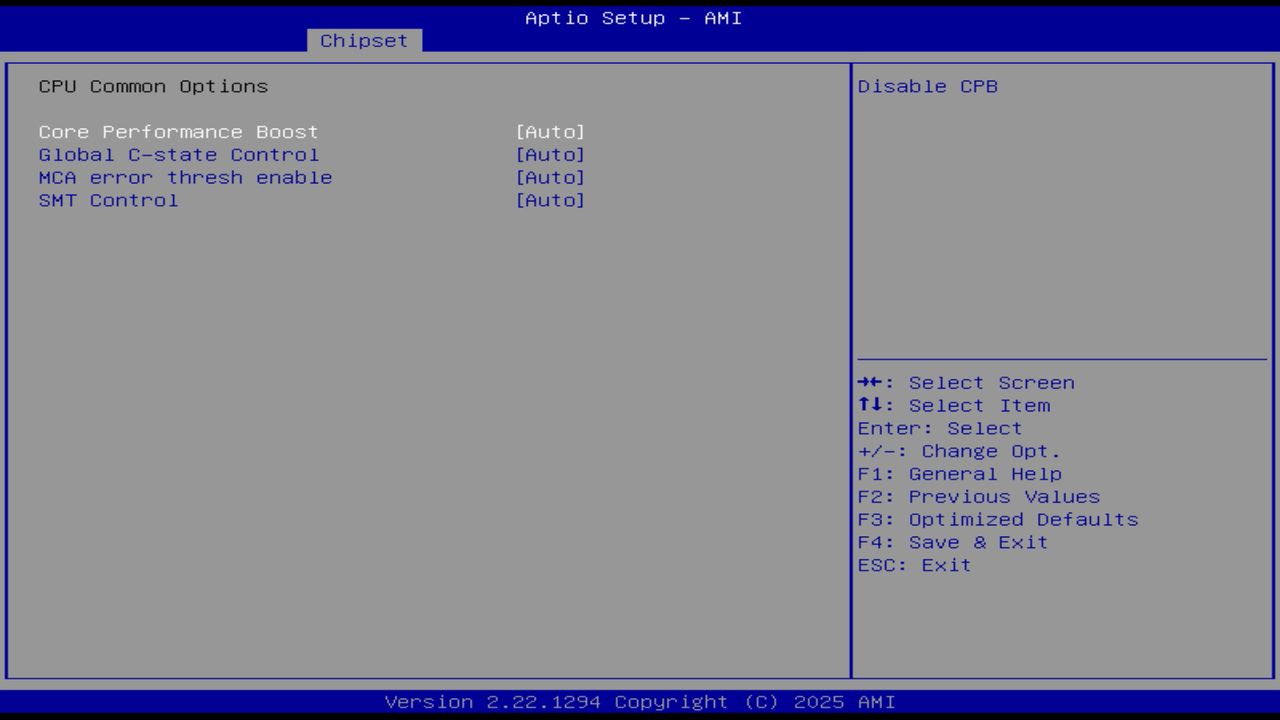
Task: Click the Enter: Select legend entry
Action: pos(940,428)
